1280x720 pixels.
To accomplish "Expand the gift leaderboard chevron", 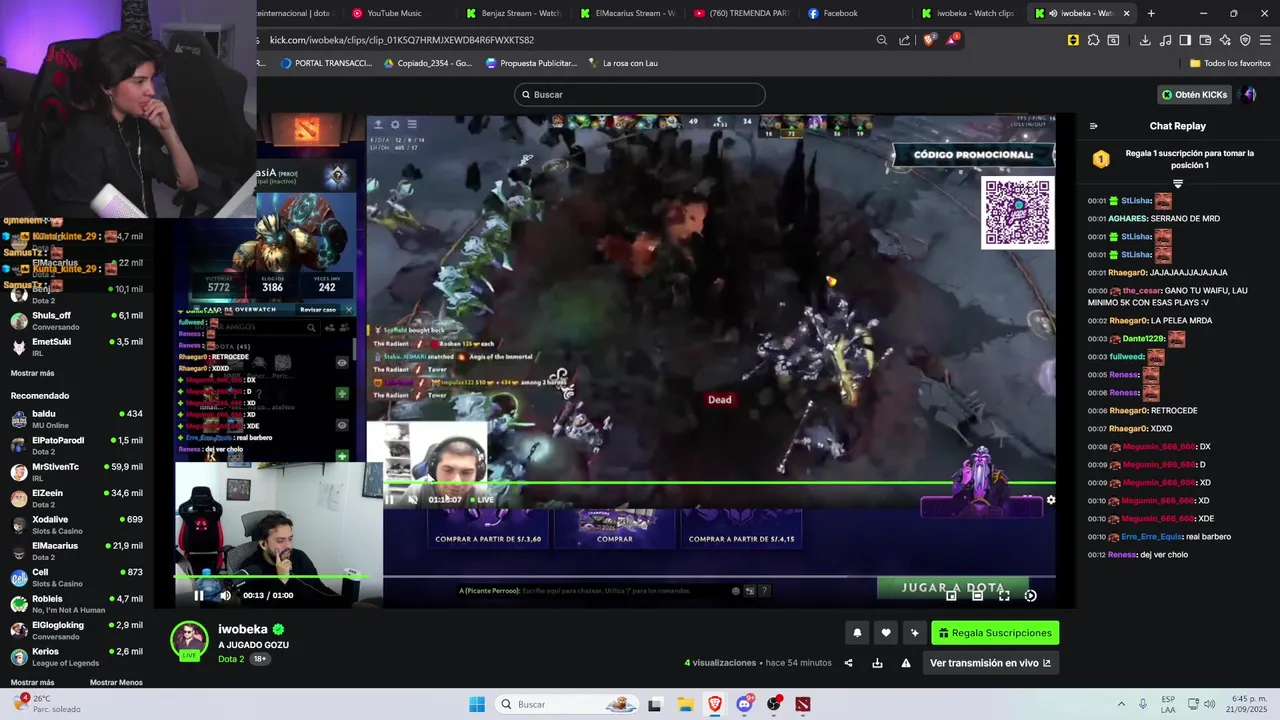I will tap(1177, 184).
